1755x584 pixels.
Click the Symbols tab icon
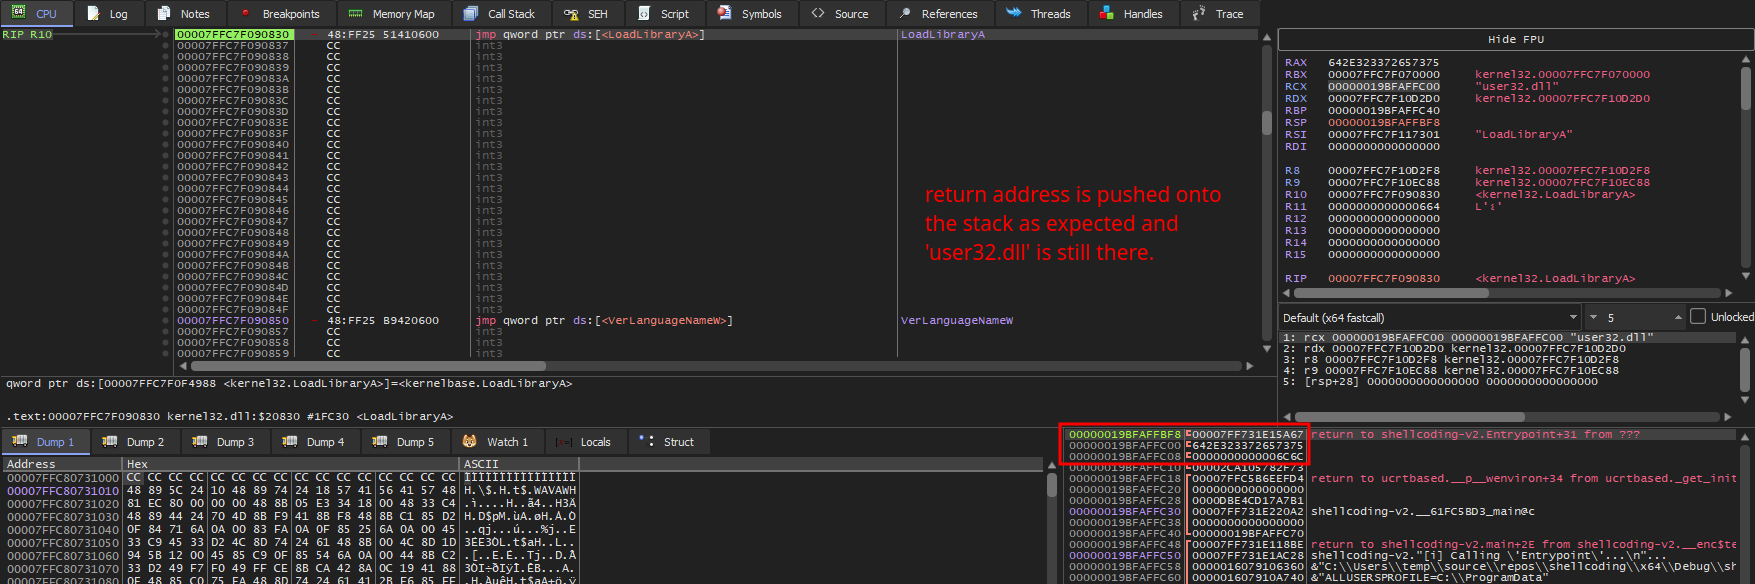(725, 14)
